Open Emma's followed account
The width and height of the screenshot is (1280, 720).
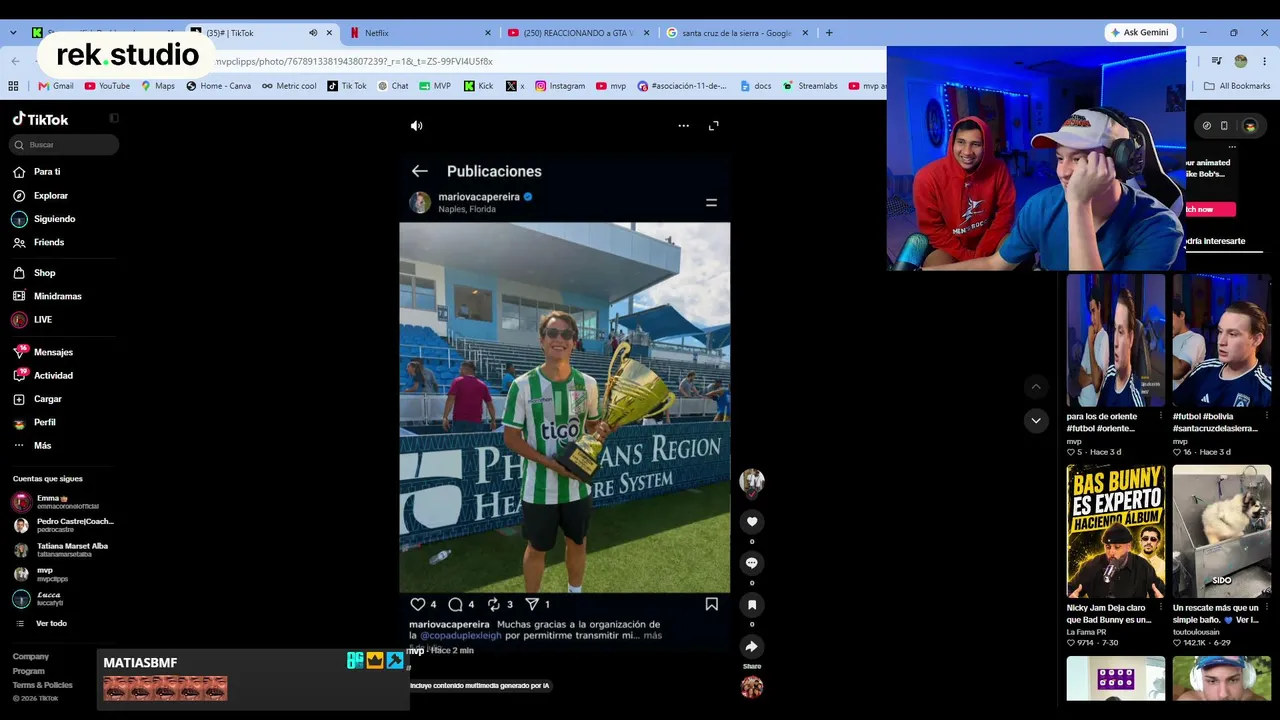click(64, 502)
